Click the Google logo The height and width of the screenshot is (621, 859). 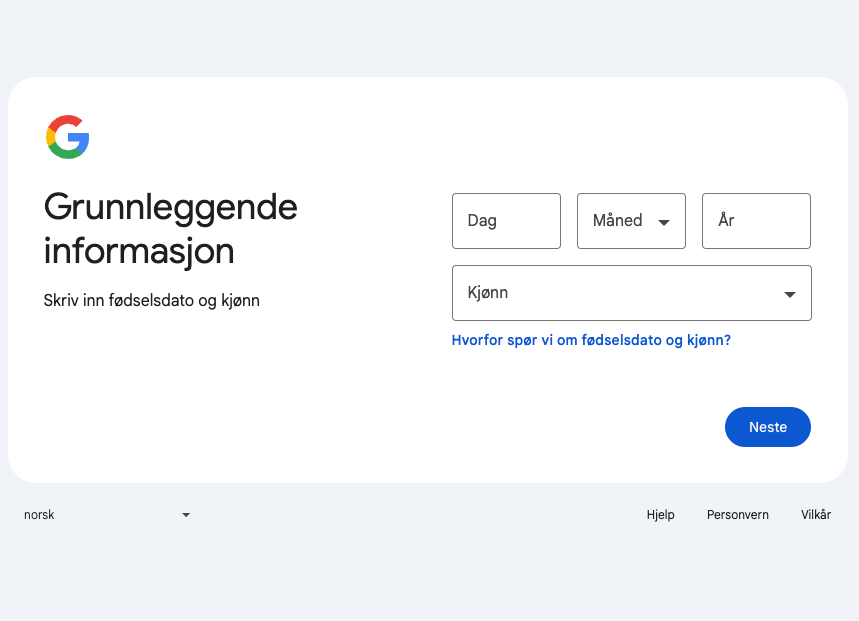pos(68,137)
